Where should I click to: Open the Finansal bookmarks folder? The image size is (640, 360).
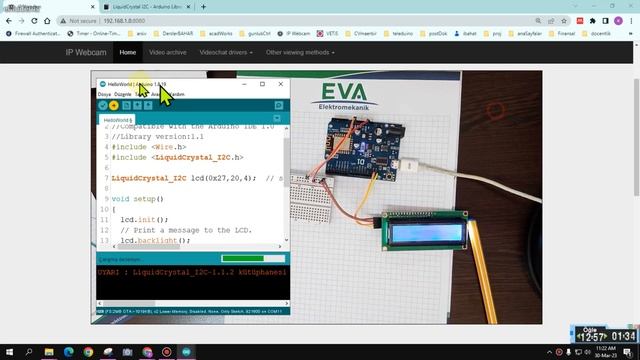tap(563, 33)
